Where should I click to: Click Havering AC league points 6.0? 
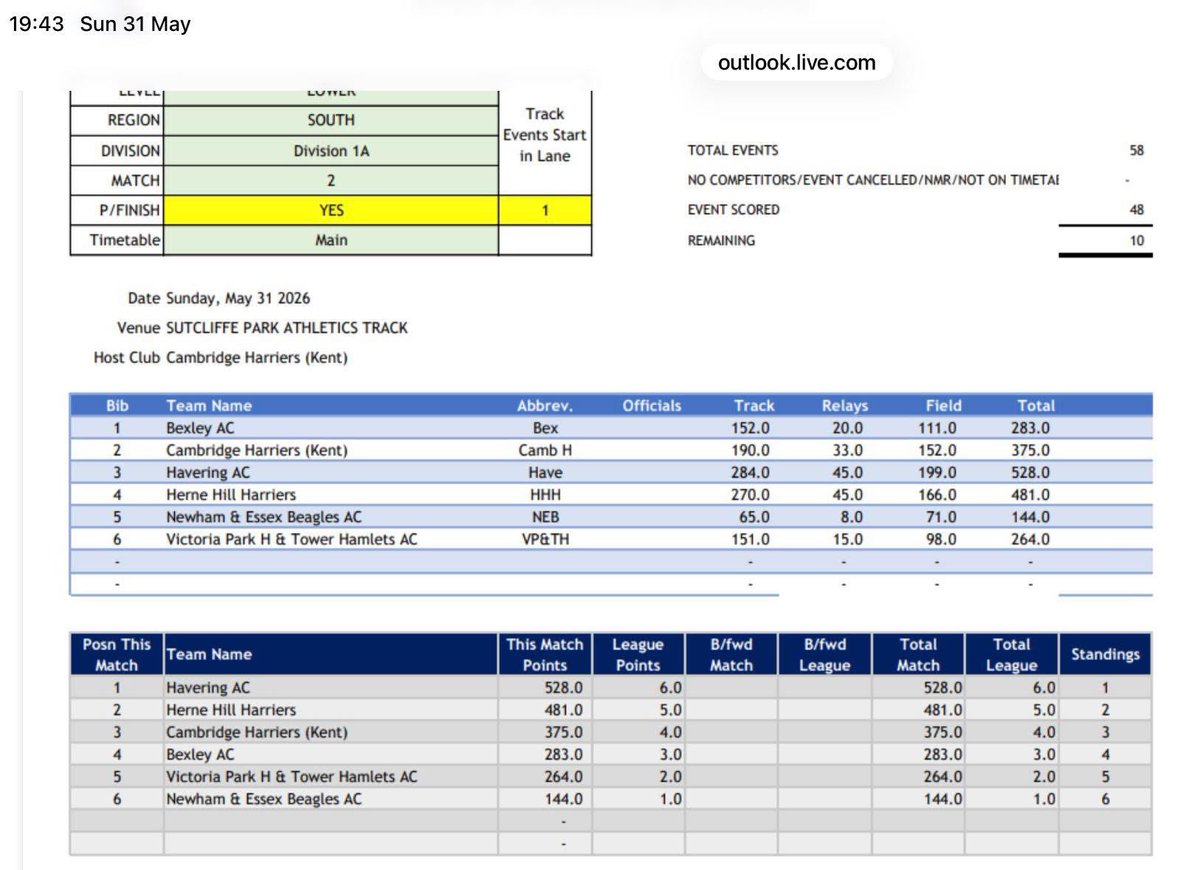(670, 688)
